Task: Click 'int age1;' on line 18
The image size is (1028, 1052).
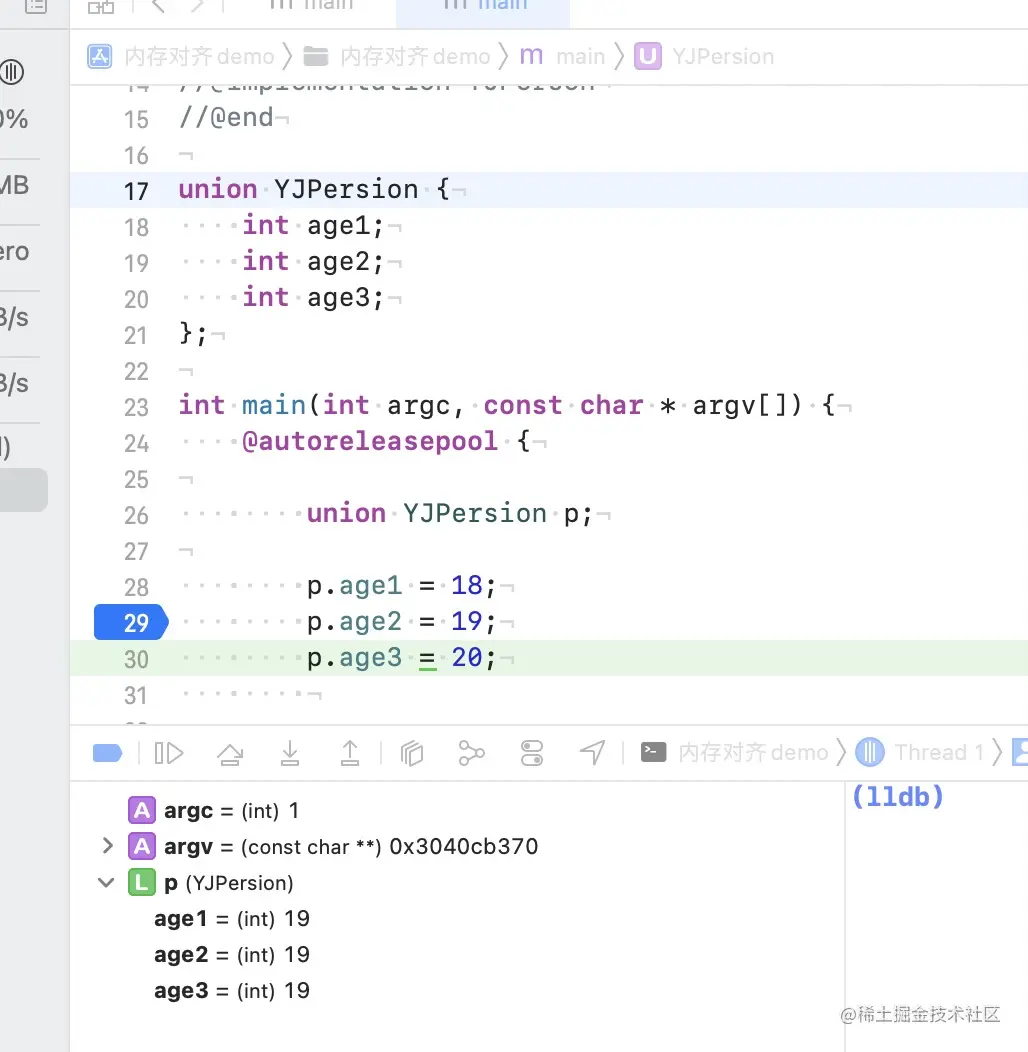Action: [x=313, y=225]
